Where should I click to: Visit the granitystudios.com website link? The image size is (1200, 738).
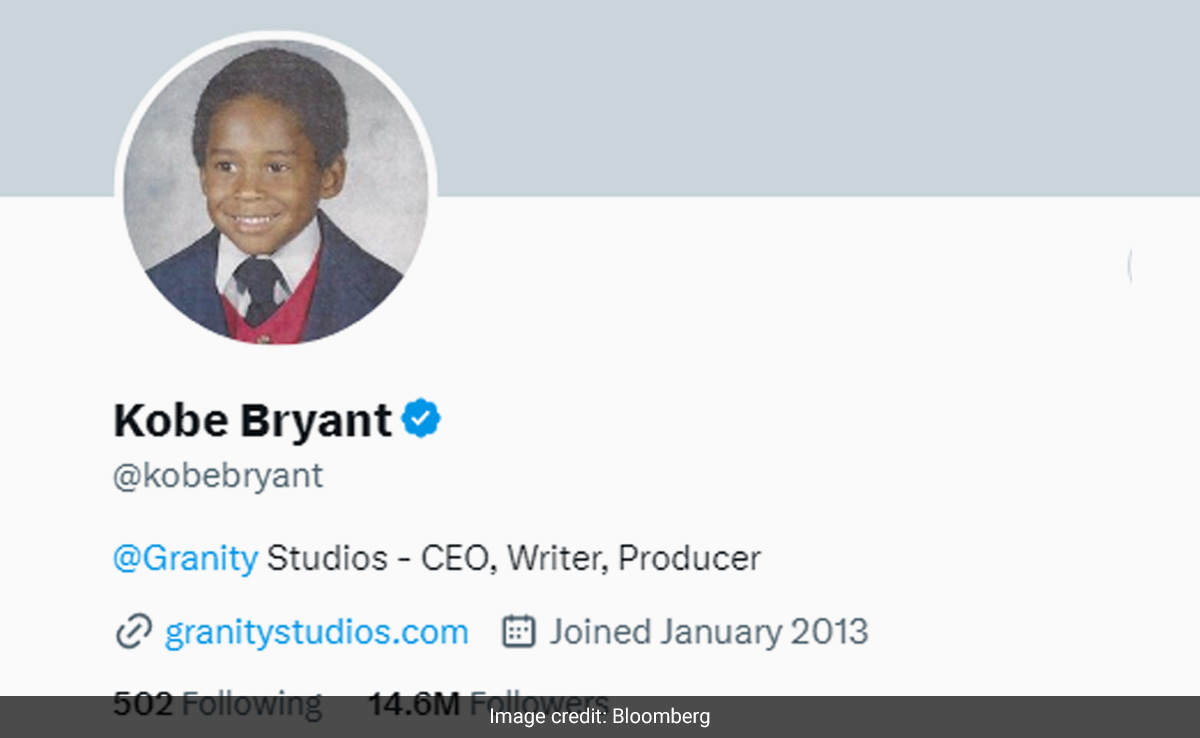316,632
